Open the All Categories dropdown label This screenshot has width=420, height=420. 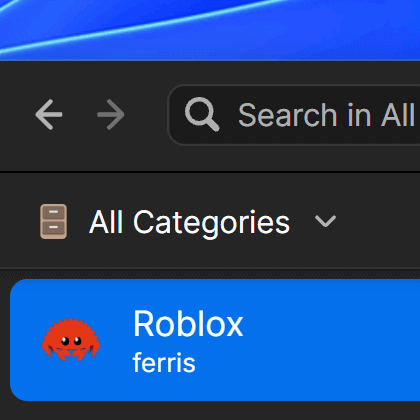[x=189, y=222]
